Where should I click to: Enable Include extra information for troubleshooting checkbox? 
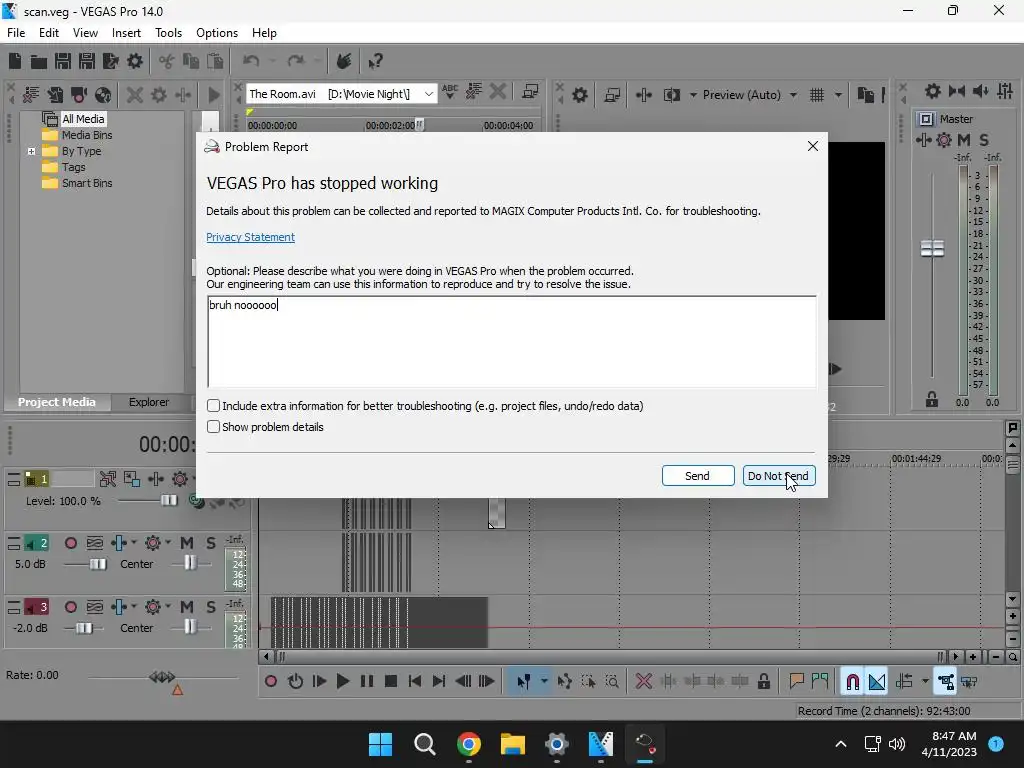[x=214, y=406]
